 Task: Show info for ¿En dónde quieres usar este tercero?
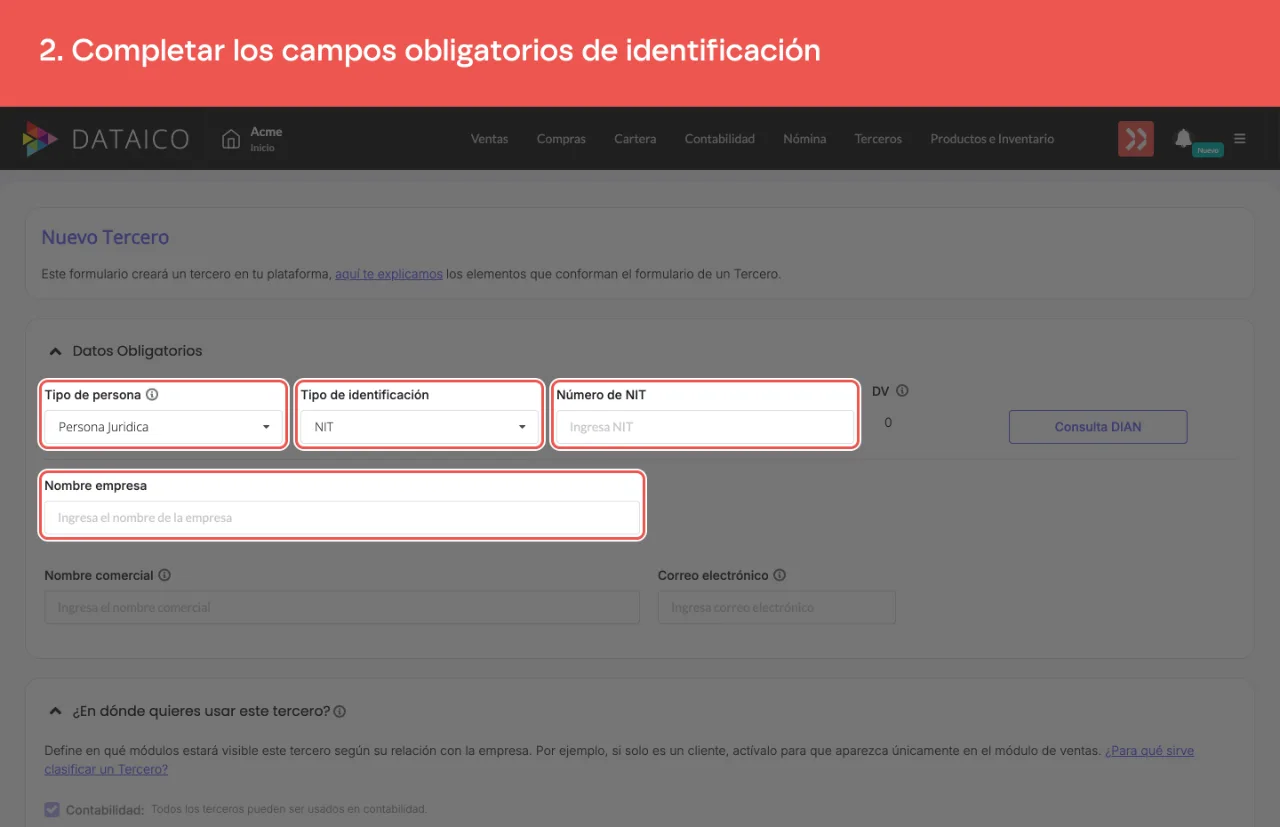pos(340,712)
